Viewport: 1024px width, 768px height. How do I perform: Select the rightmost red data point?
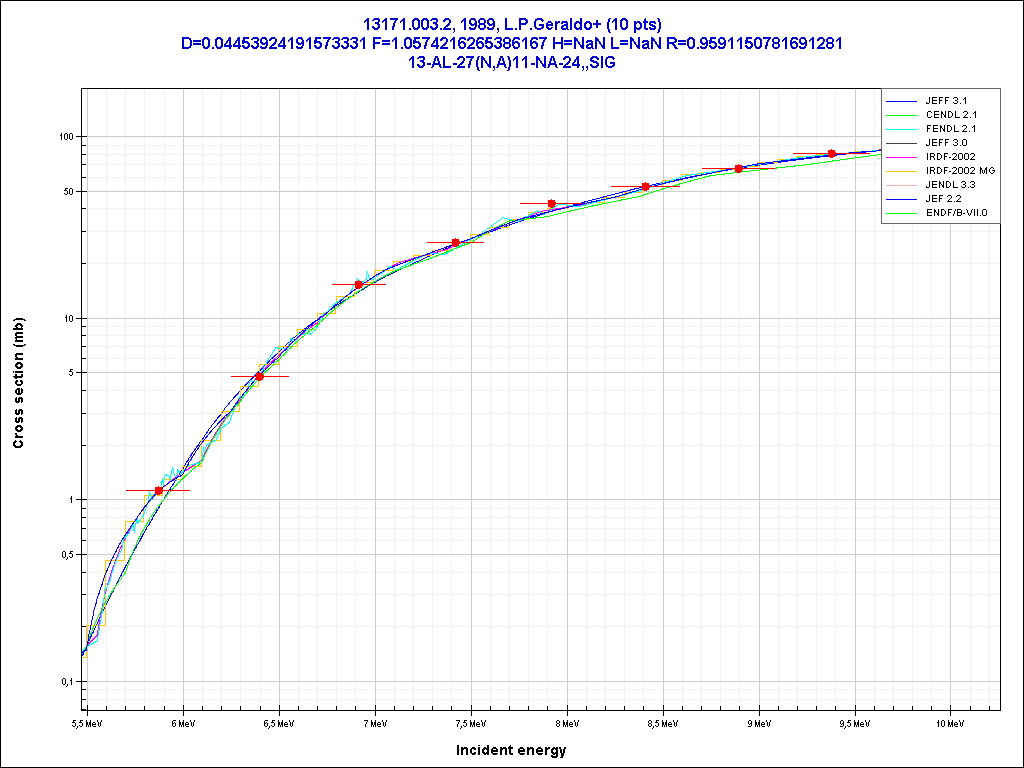coord(832,153)
